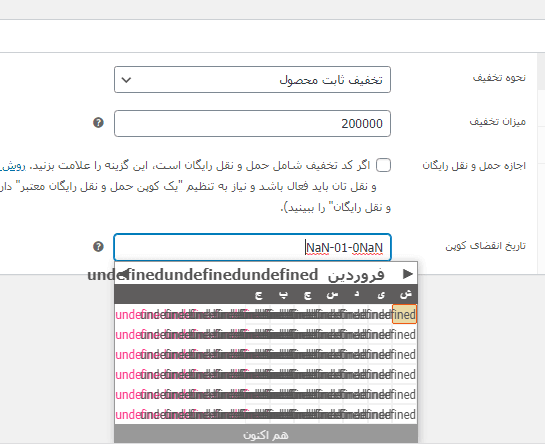Open the تخفیف ثابت محصول discount type dropdown
The image size is (545, 444).
pos(252,80)
